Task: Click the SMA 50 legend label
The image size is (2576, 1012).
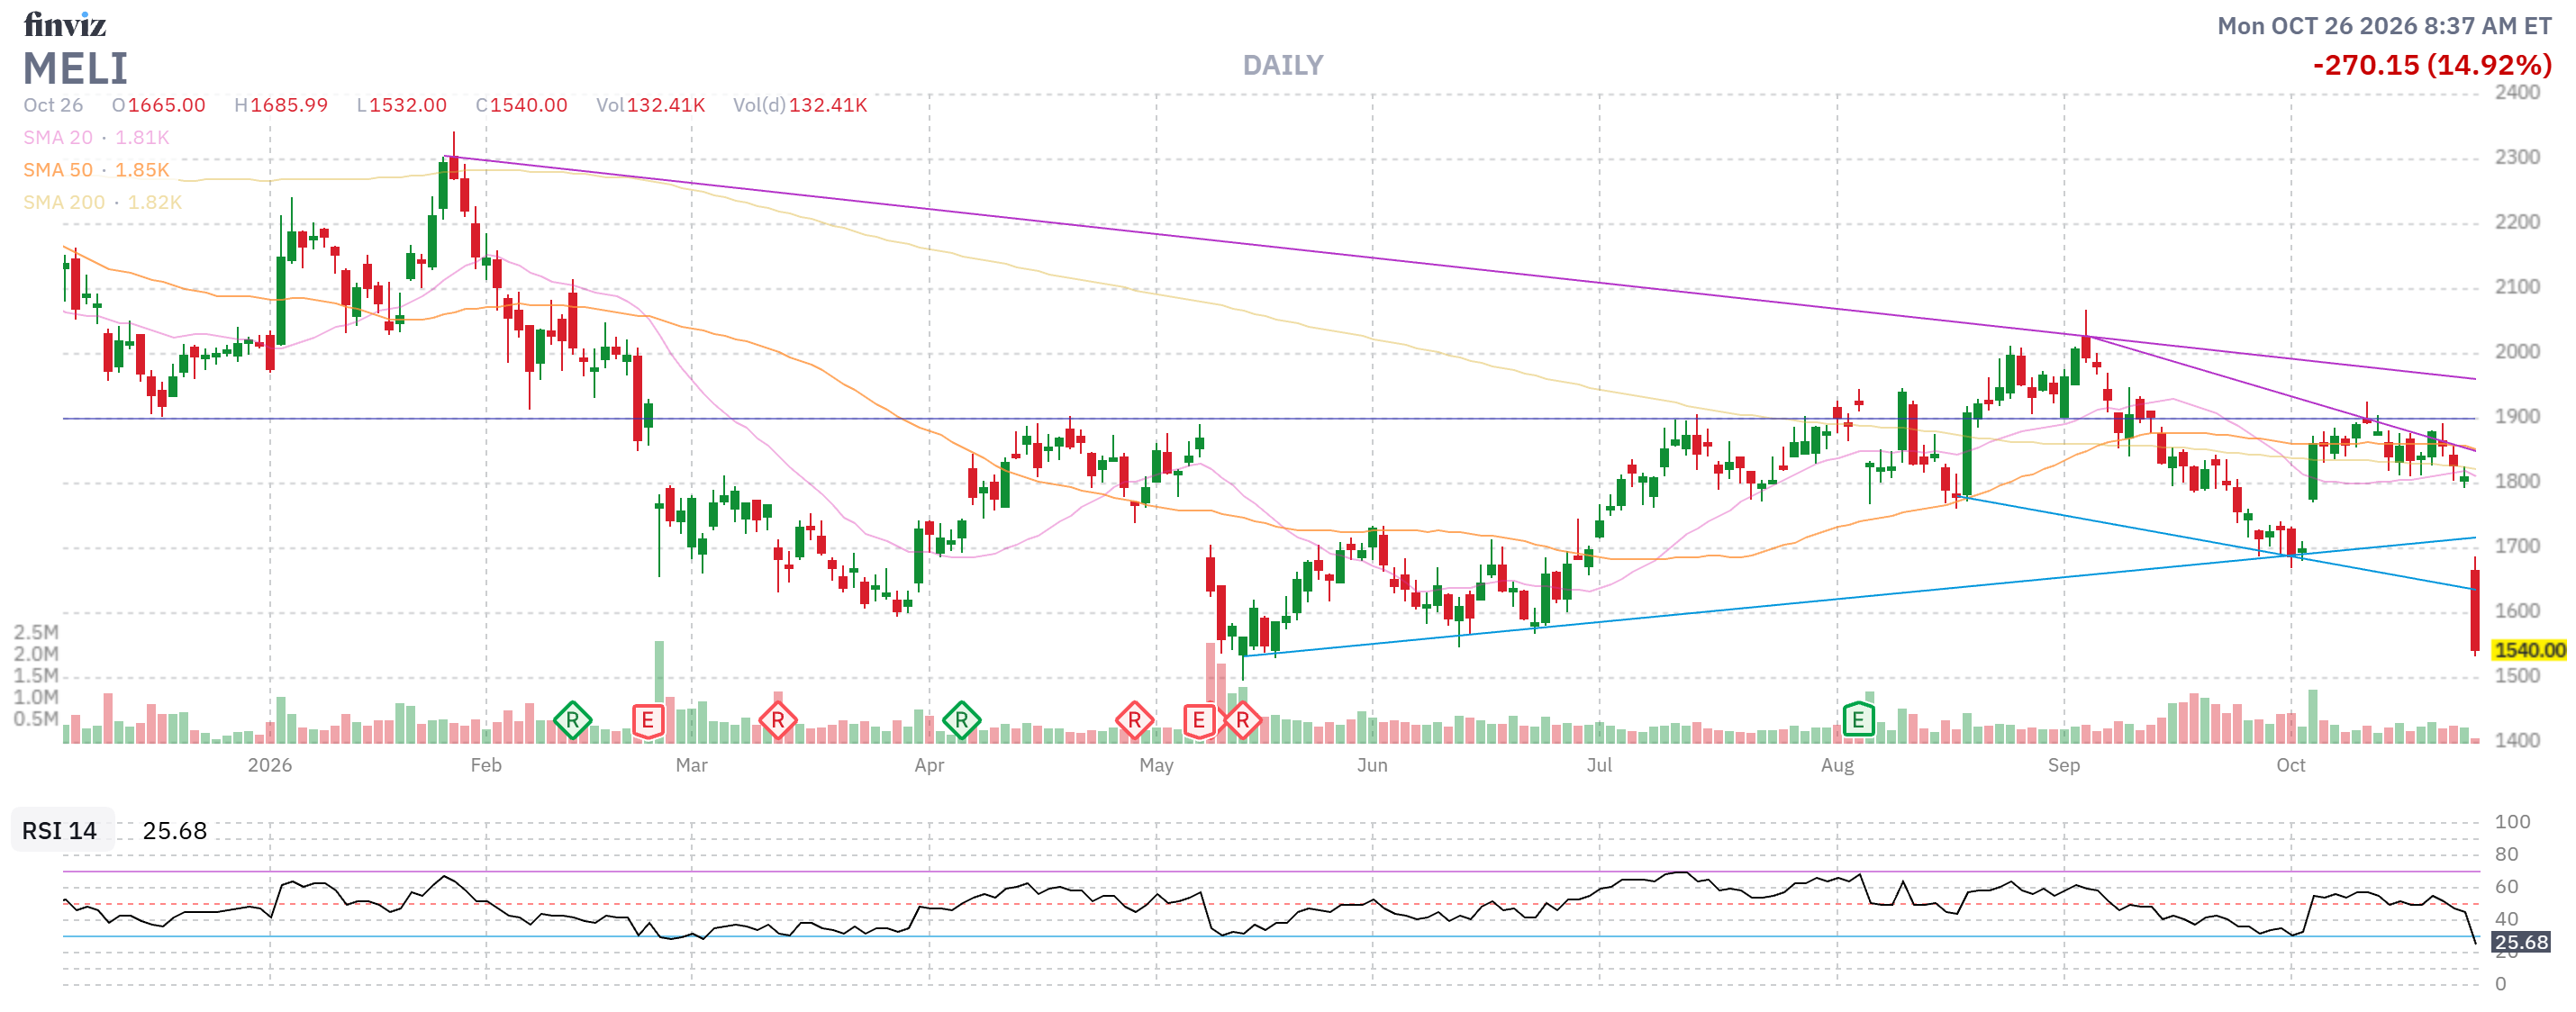Action: click(x=58, y=170)
